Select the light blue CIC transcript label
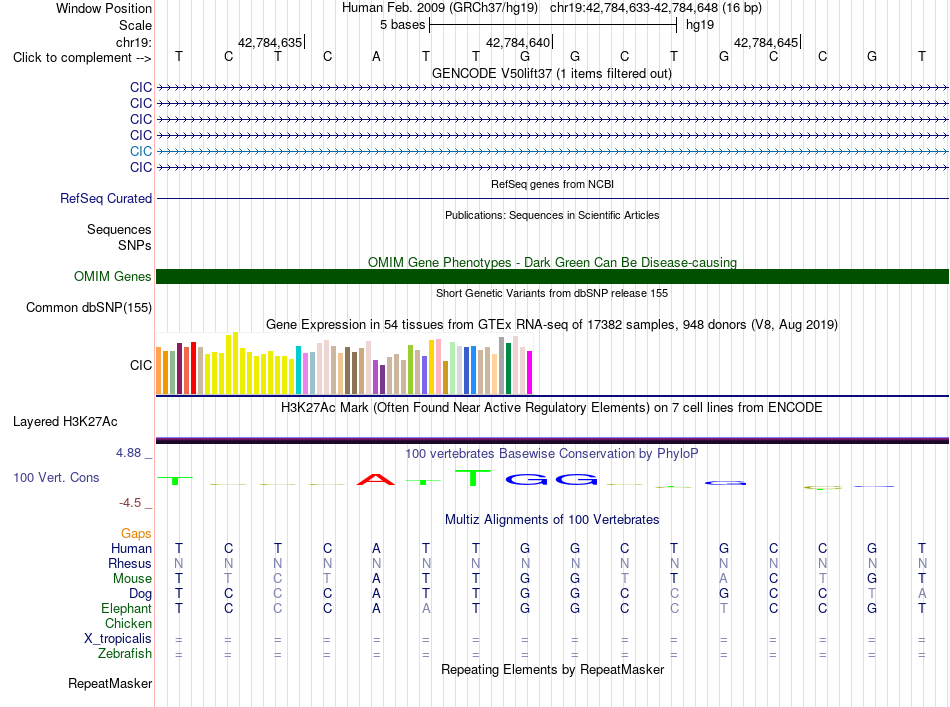950x707 pixels. (141, 151)
